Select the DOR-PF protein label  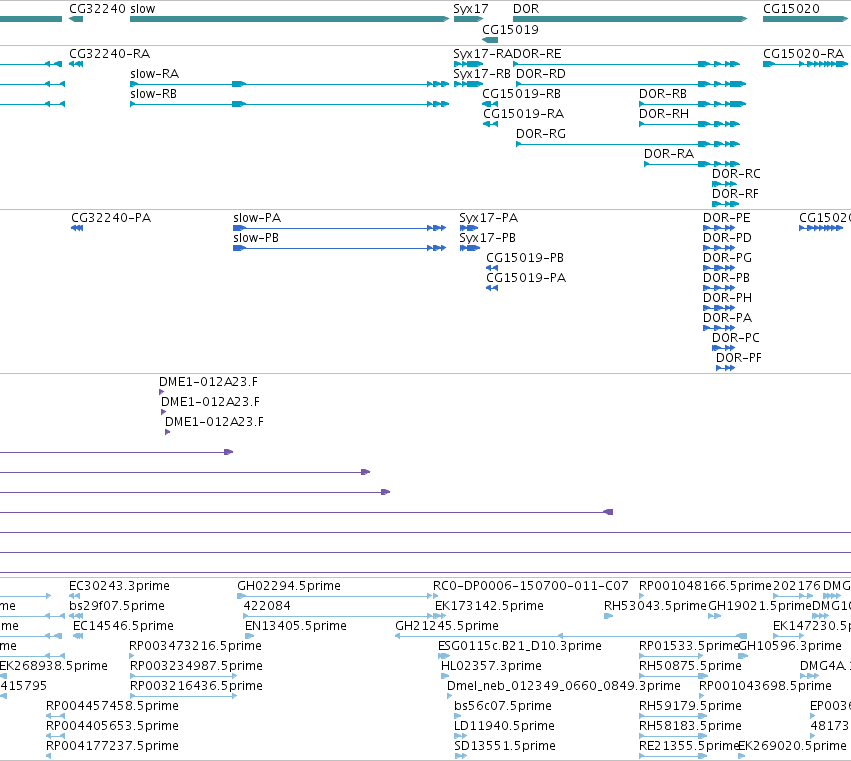[x=739, y=359]
